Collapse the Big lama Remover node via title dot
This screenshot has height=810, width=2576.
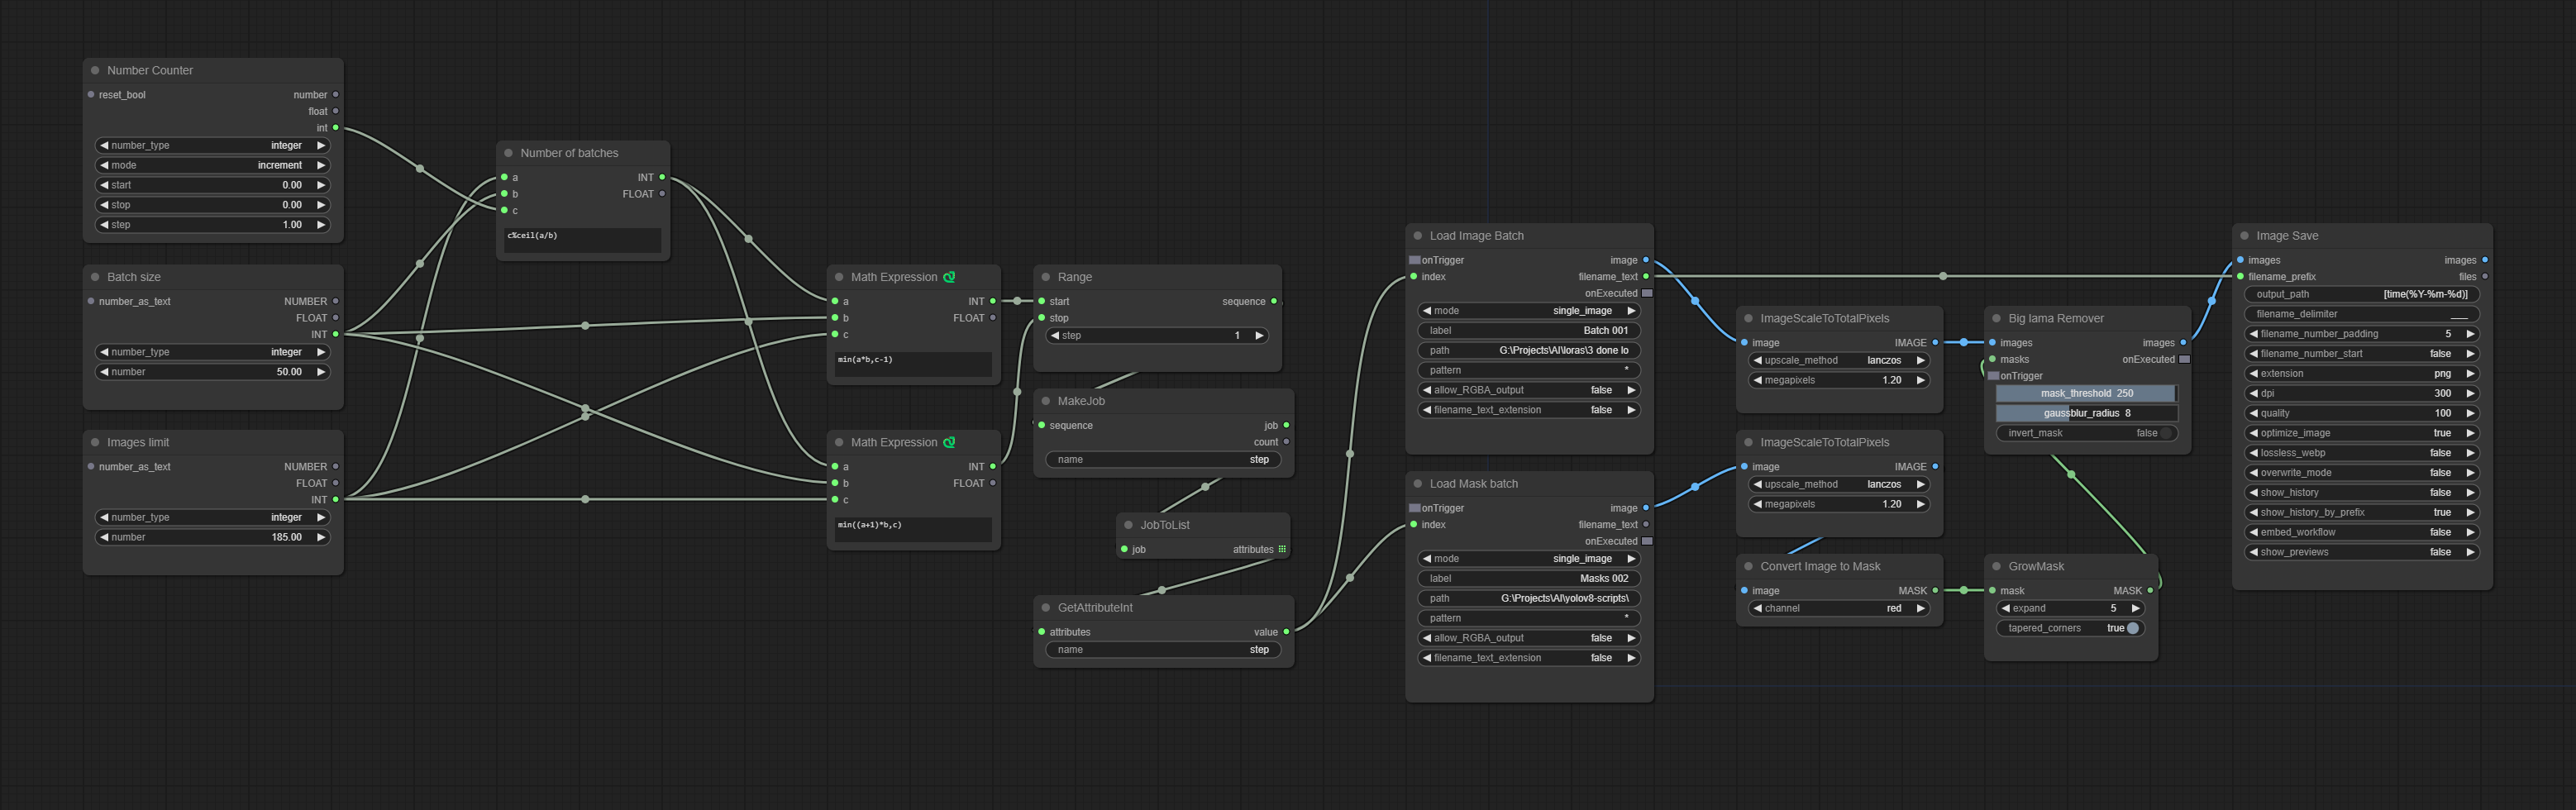1996,319
